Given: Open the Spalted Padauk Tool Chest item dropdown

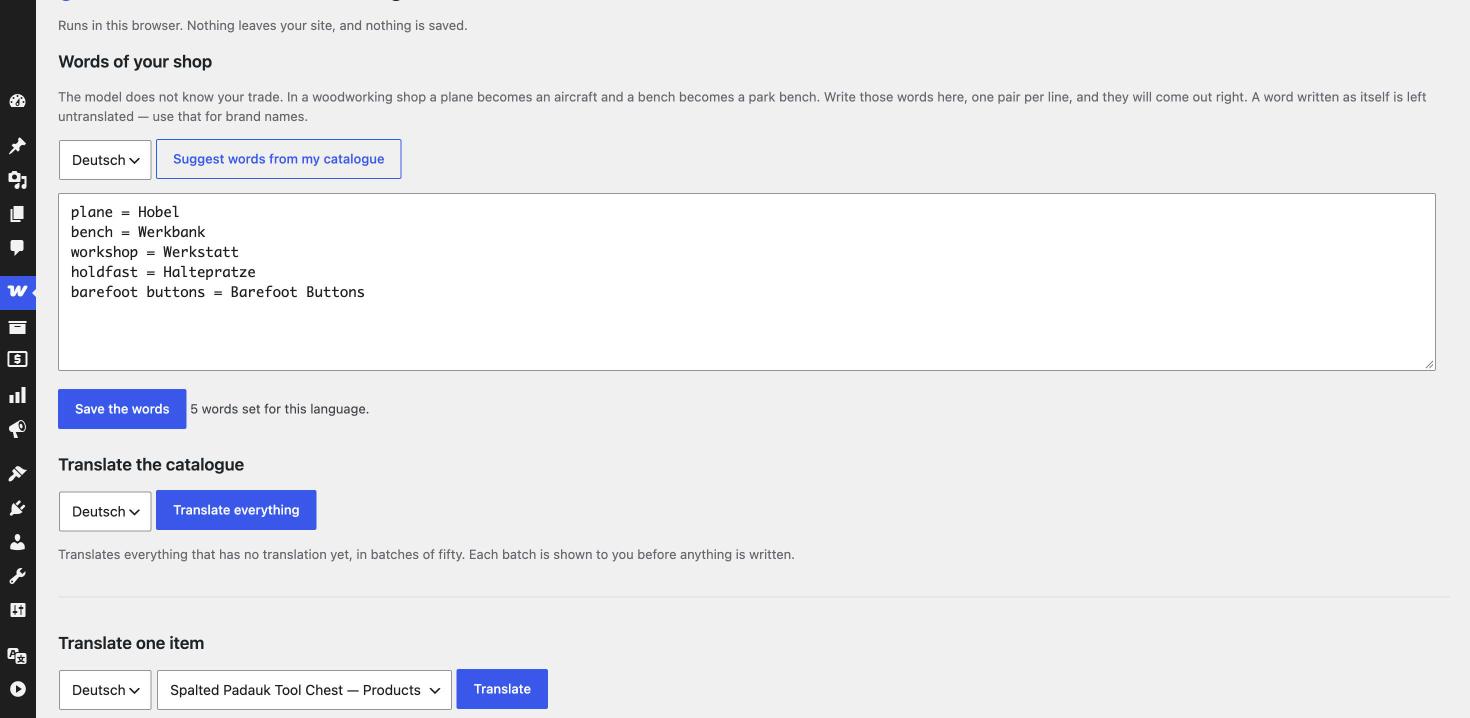Looking at the screenshot, I should 304,690.
